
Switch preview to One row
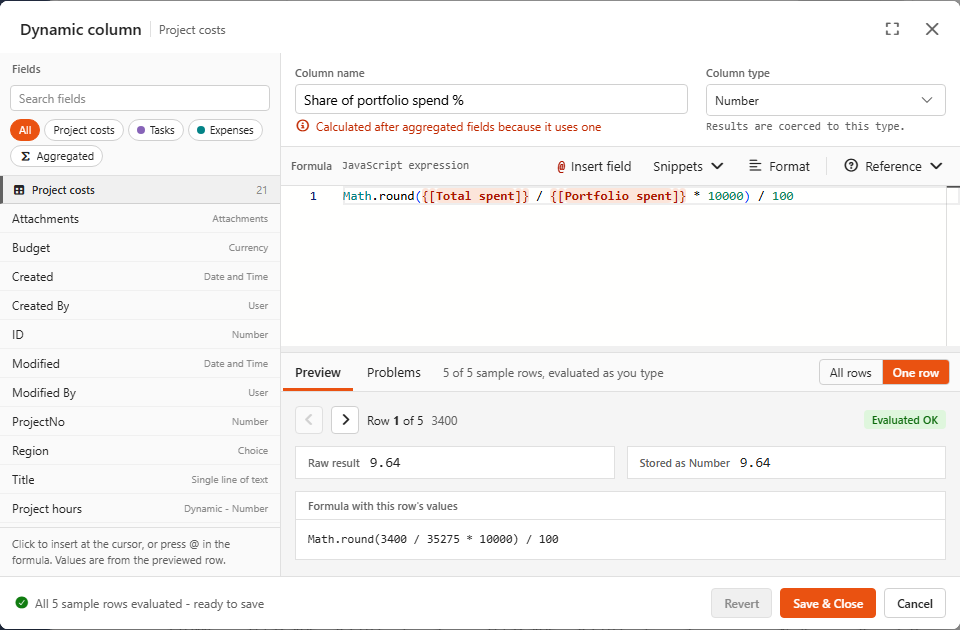point(915,372)
